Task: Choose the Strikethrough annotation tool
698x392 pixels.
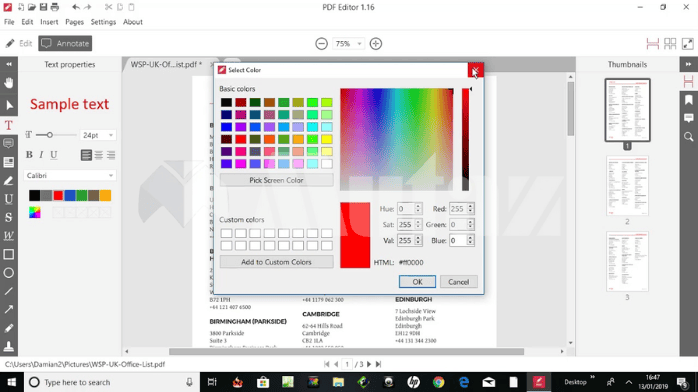Action: point(8,218)
